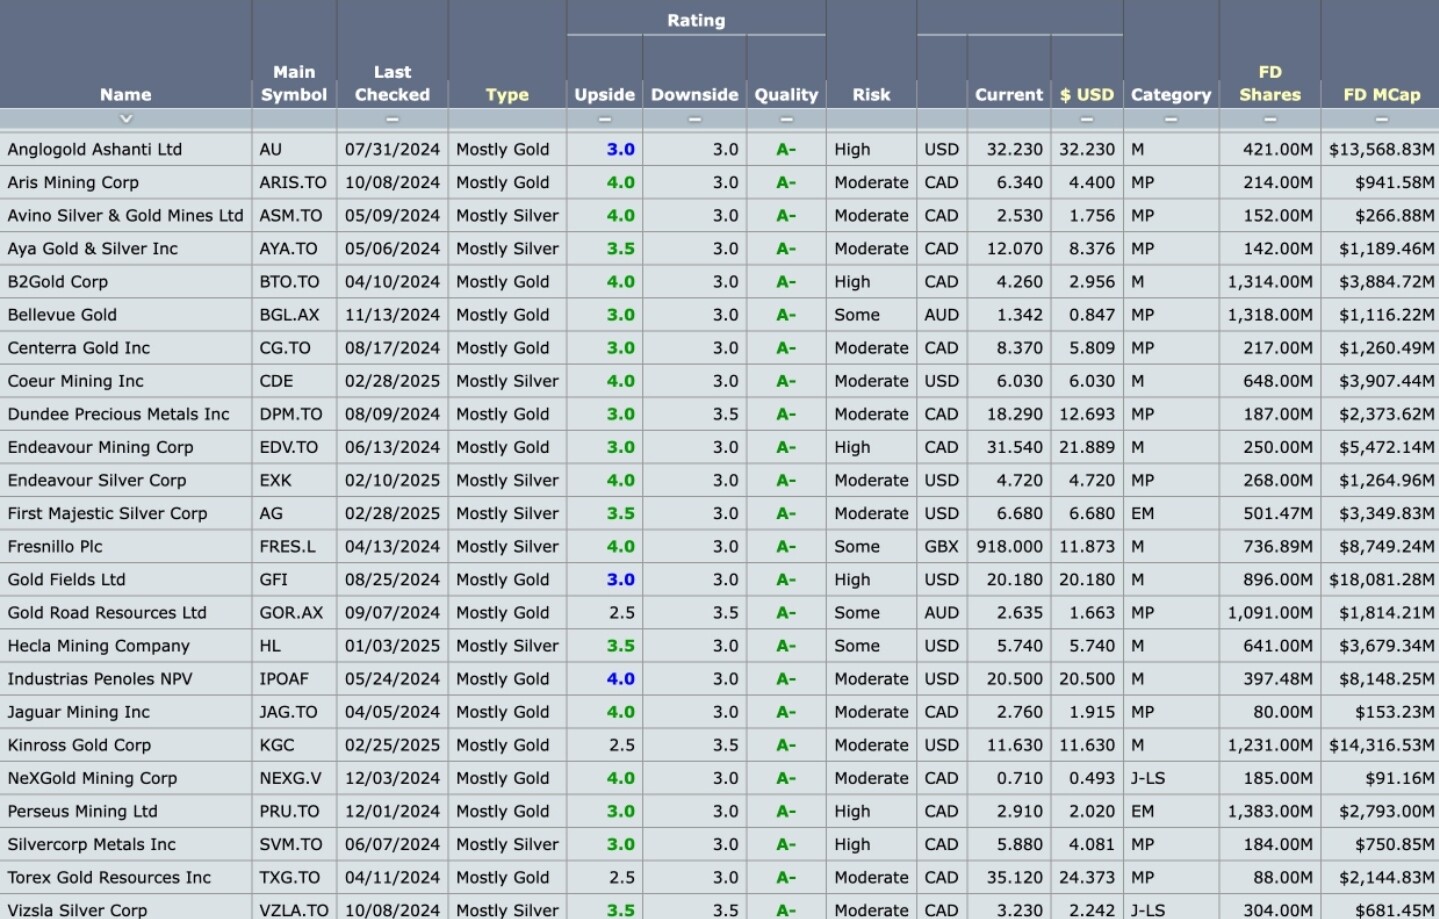Select the Endeavour Mining Corp name cell
Image resolution: width=1439 pixels, height=919 pixels.
tap(101, 447)
